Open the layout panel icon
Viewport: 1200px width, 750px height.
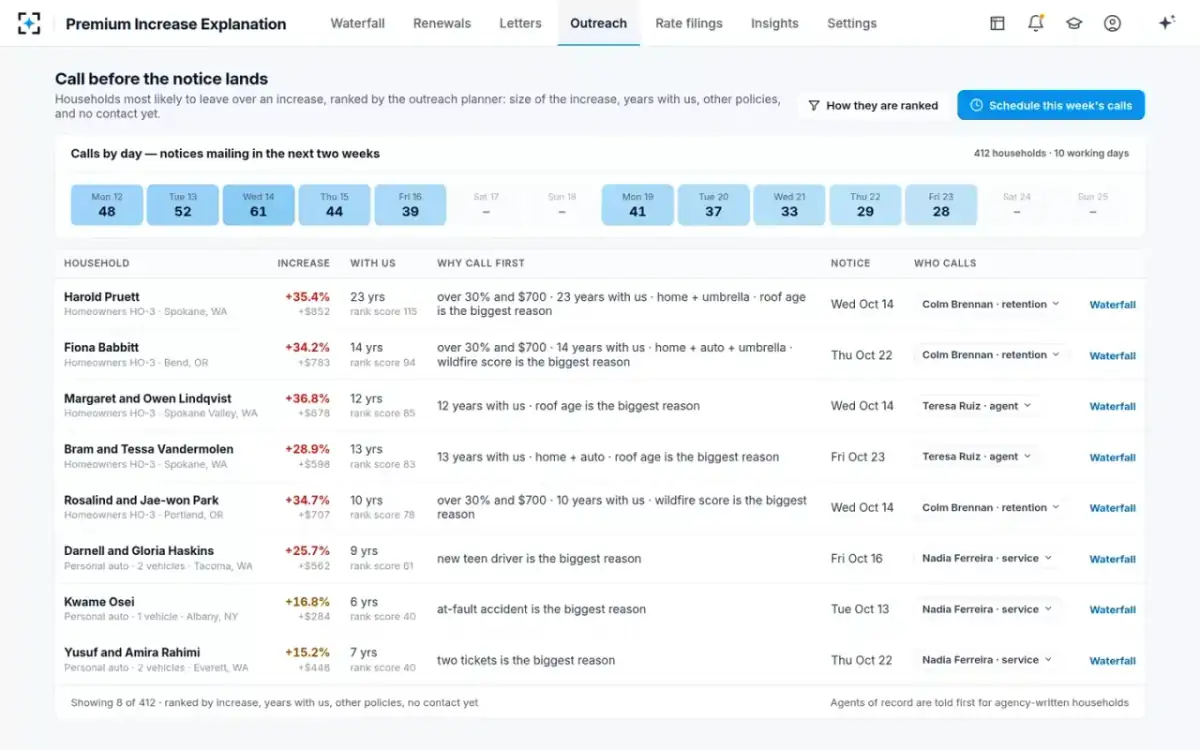pos(997,23)
